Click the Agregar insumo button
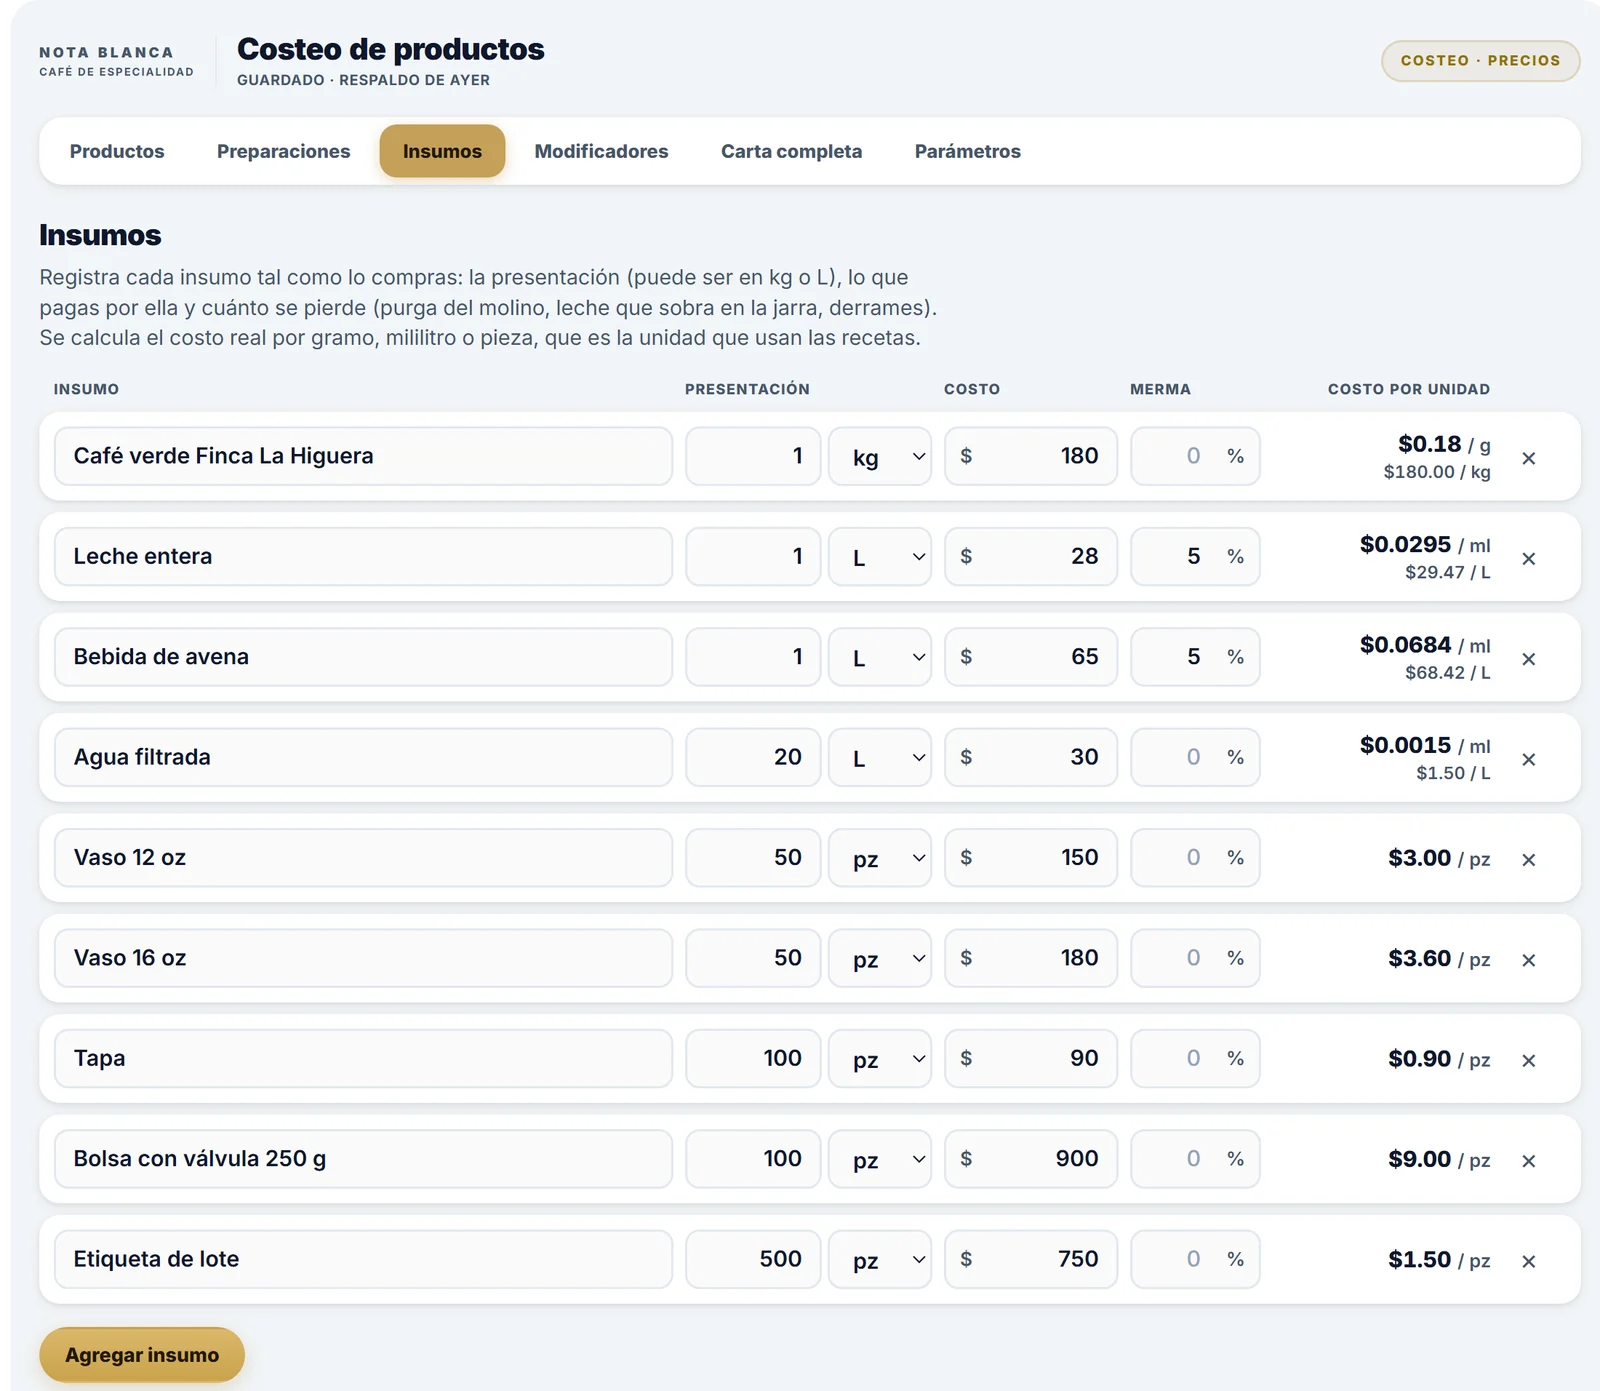This screenshot has width=1600, height=1391. coord(142,1355)
